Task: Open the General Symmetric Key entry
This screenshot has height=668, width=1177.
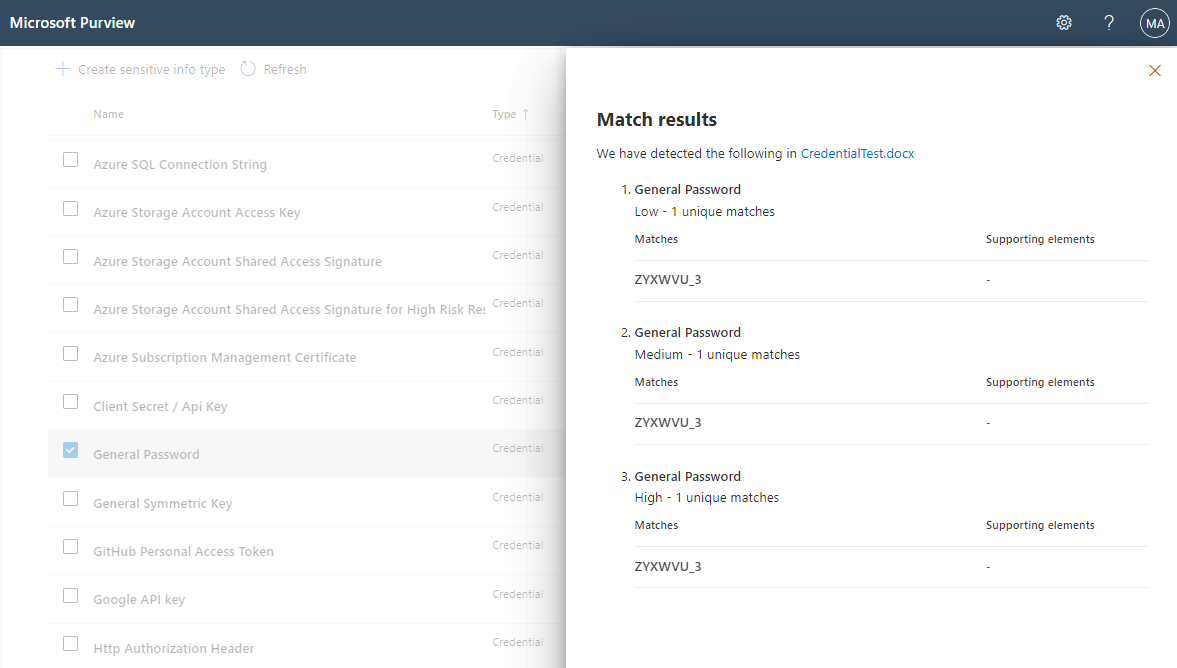Action: coord(163,503)
